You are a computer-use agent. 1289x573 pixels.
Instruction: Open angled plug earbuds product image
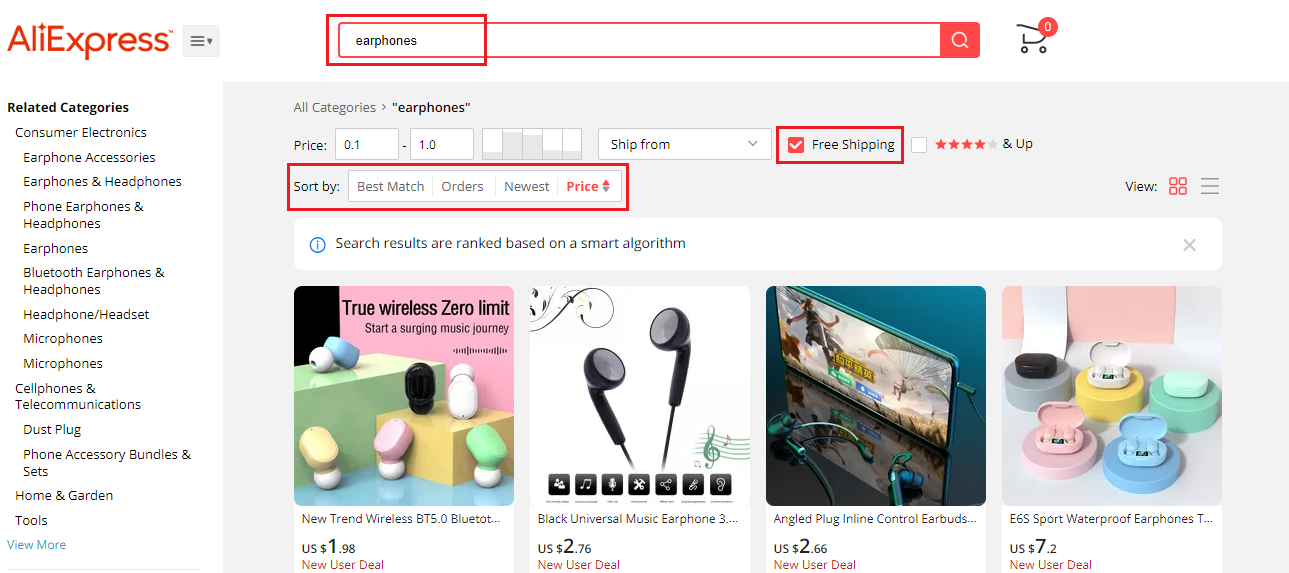[x=876, y=396]
